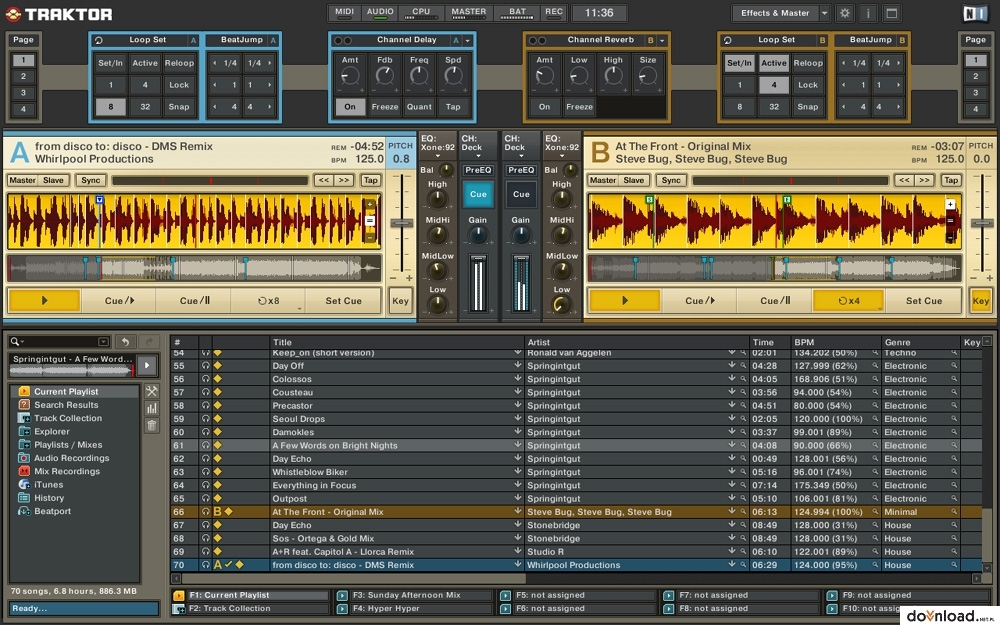
Task: Click the headphone icon on row 70
Action: pyautogui.click(x=205, y=564)
